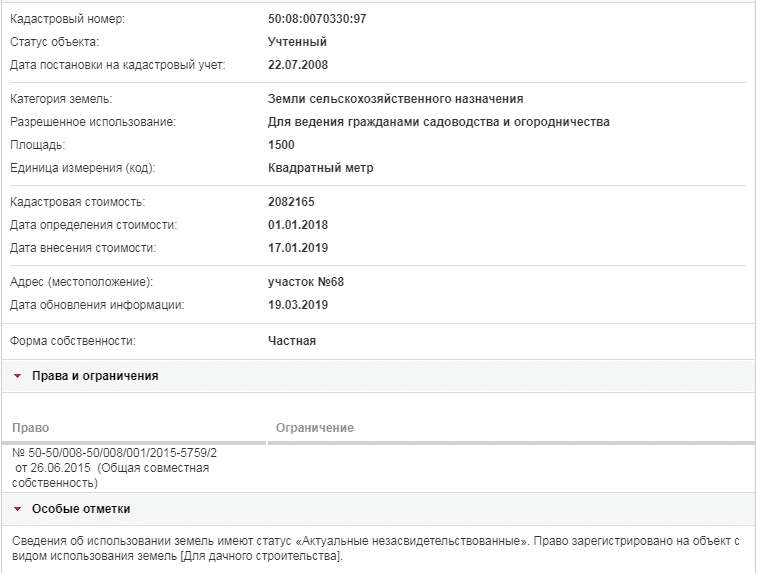Click ownership form value Частная

tap(292, 341)
